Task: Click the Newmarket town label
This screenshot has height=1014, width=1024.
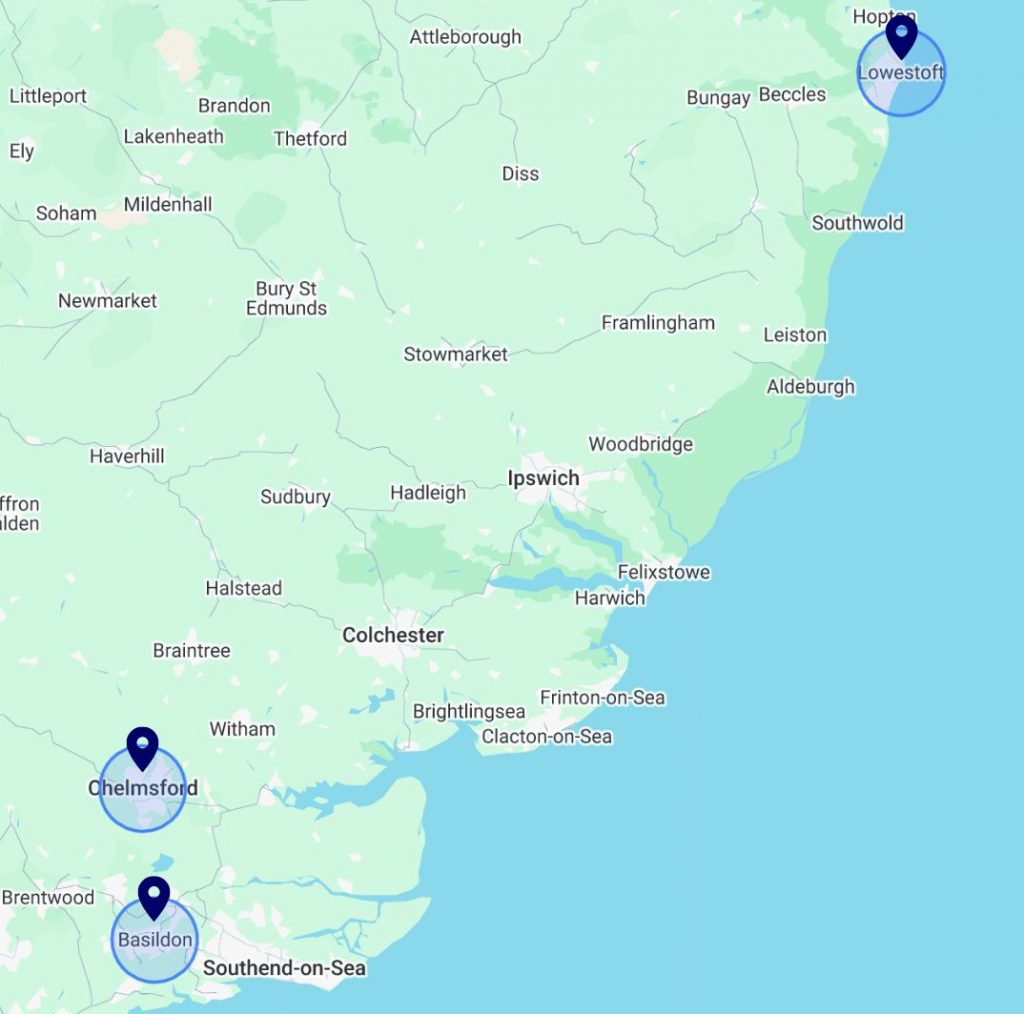Action: coord(108,300)
